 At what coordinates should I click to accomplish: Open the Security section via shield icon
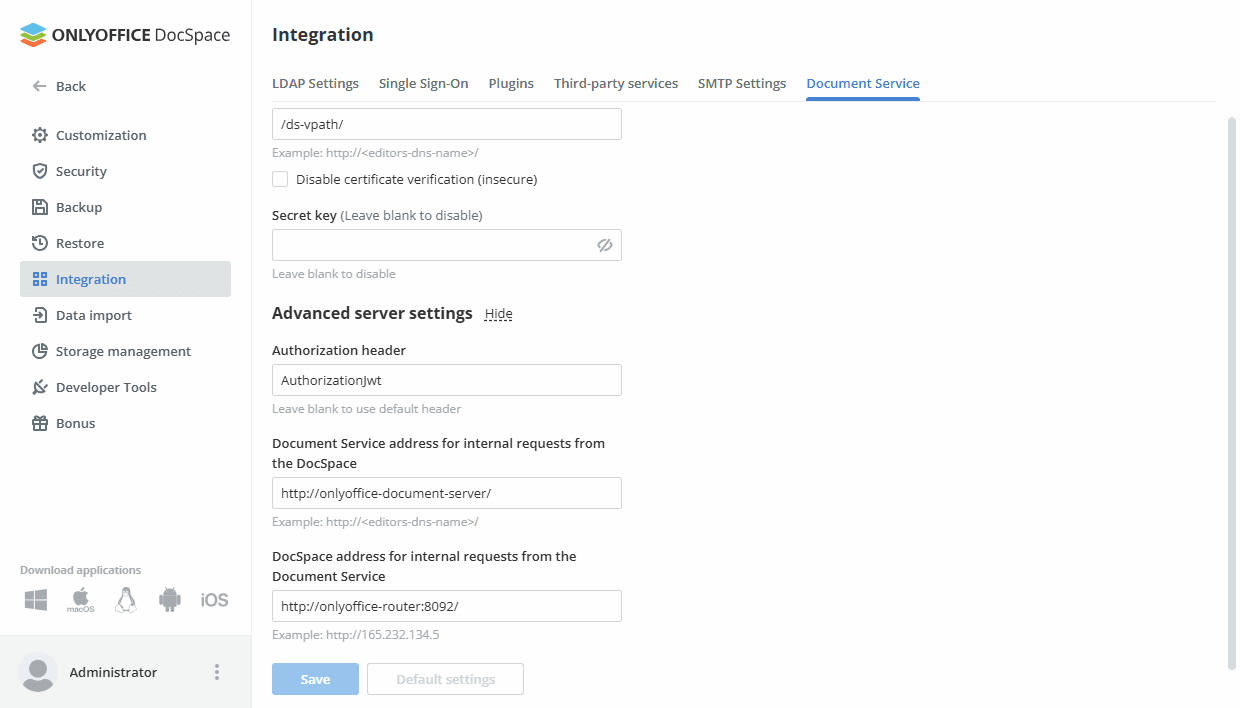[38, 171]
